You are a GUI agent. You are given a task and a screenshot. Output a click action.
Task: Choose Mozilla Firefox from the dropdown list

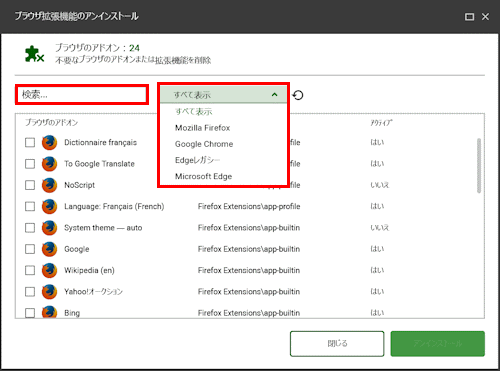click(x=203, y=128)
